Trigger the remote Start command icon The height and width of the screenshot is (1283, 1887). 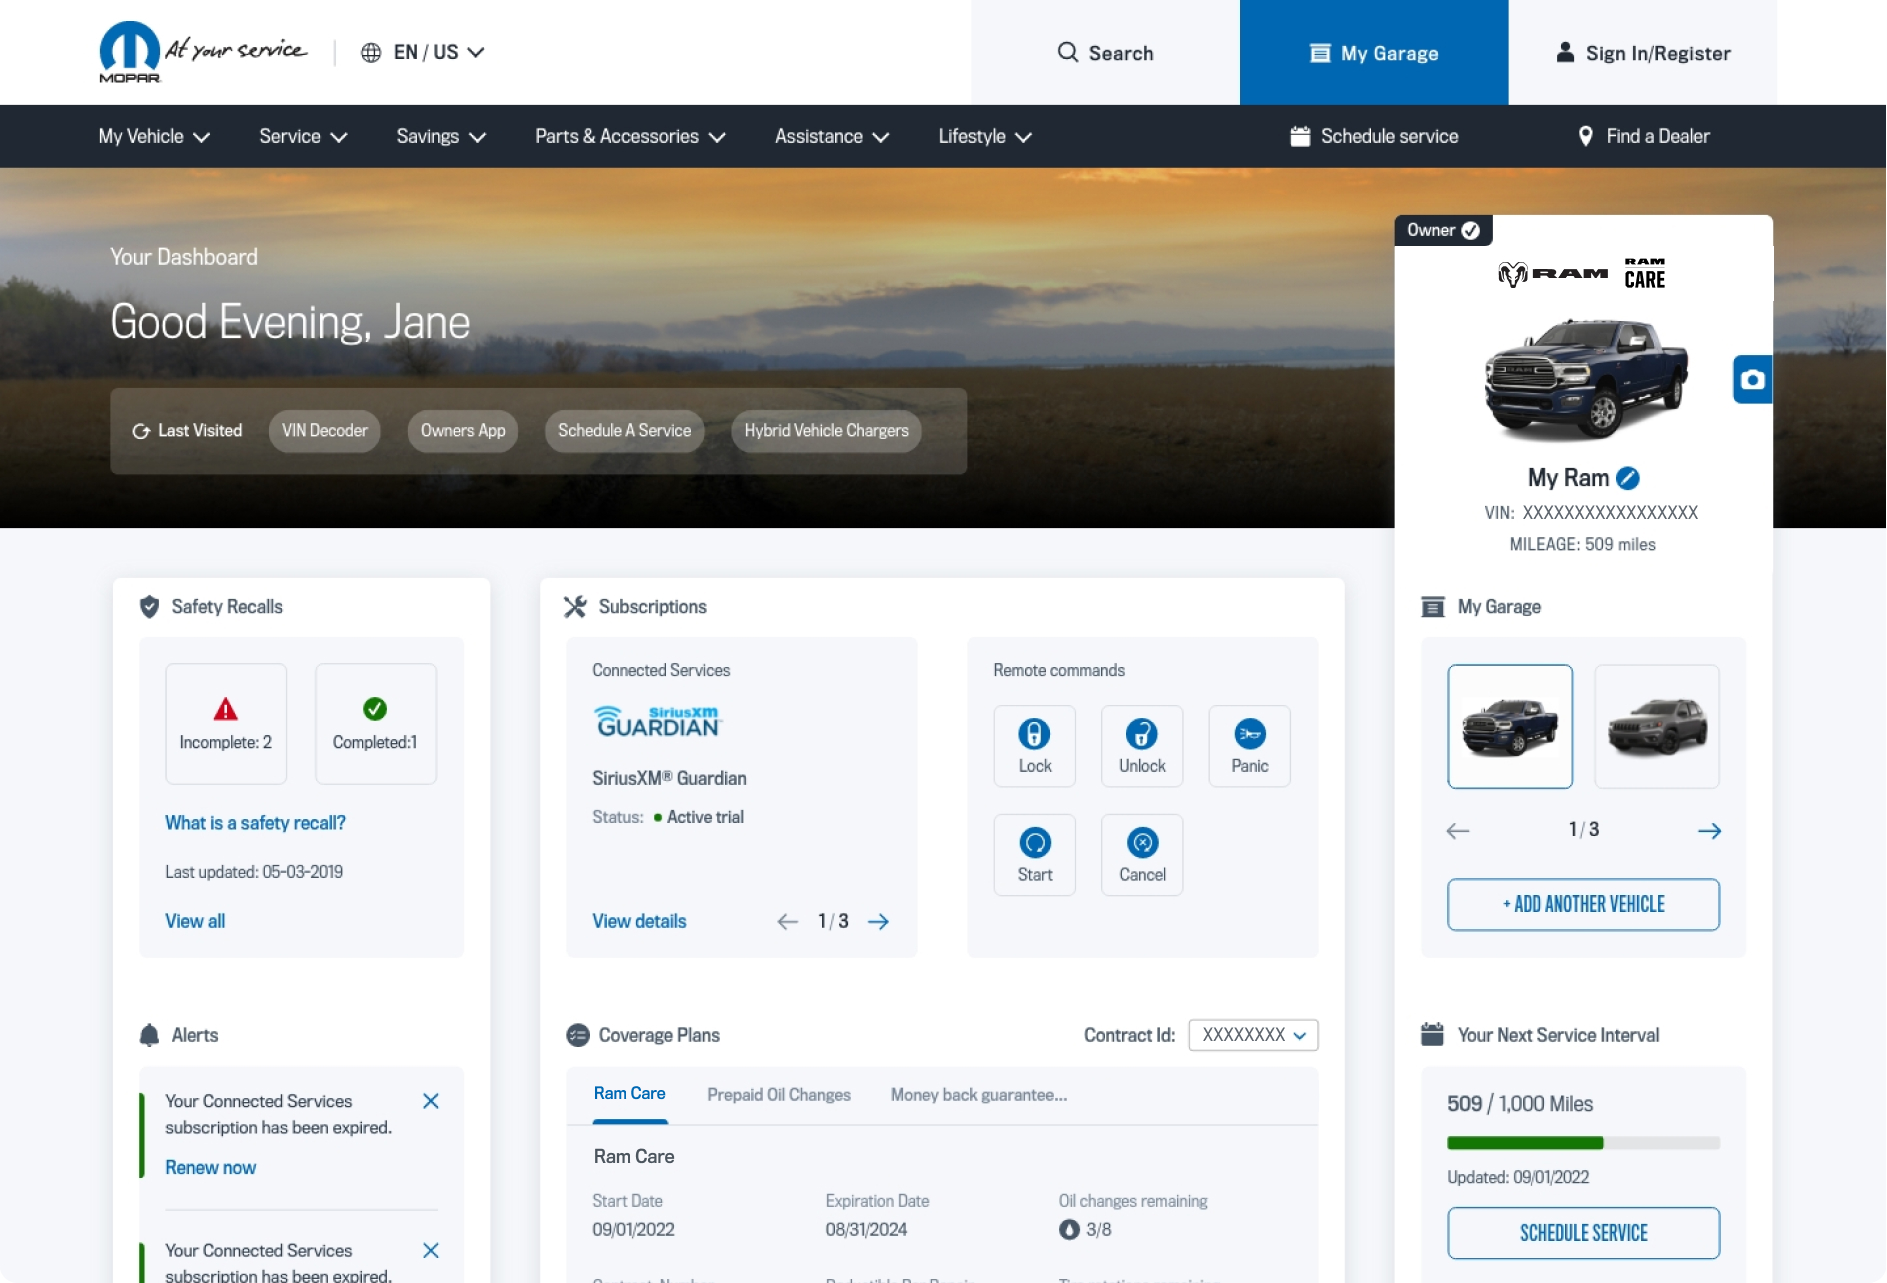point(1034,843)
